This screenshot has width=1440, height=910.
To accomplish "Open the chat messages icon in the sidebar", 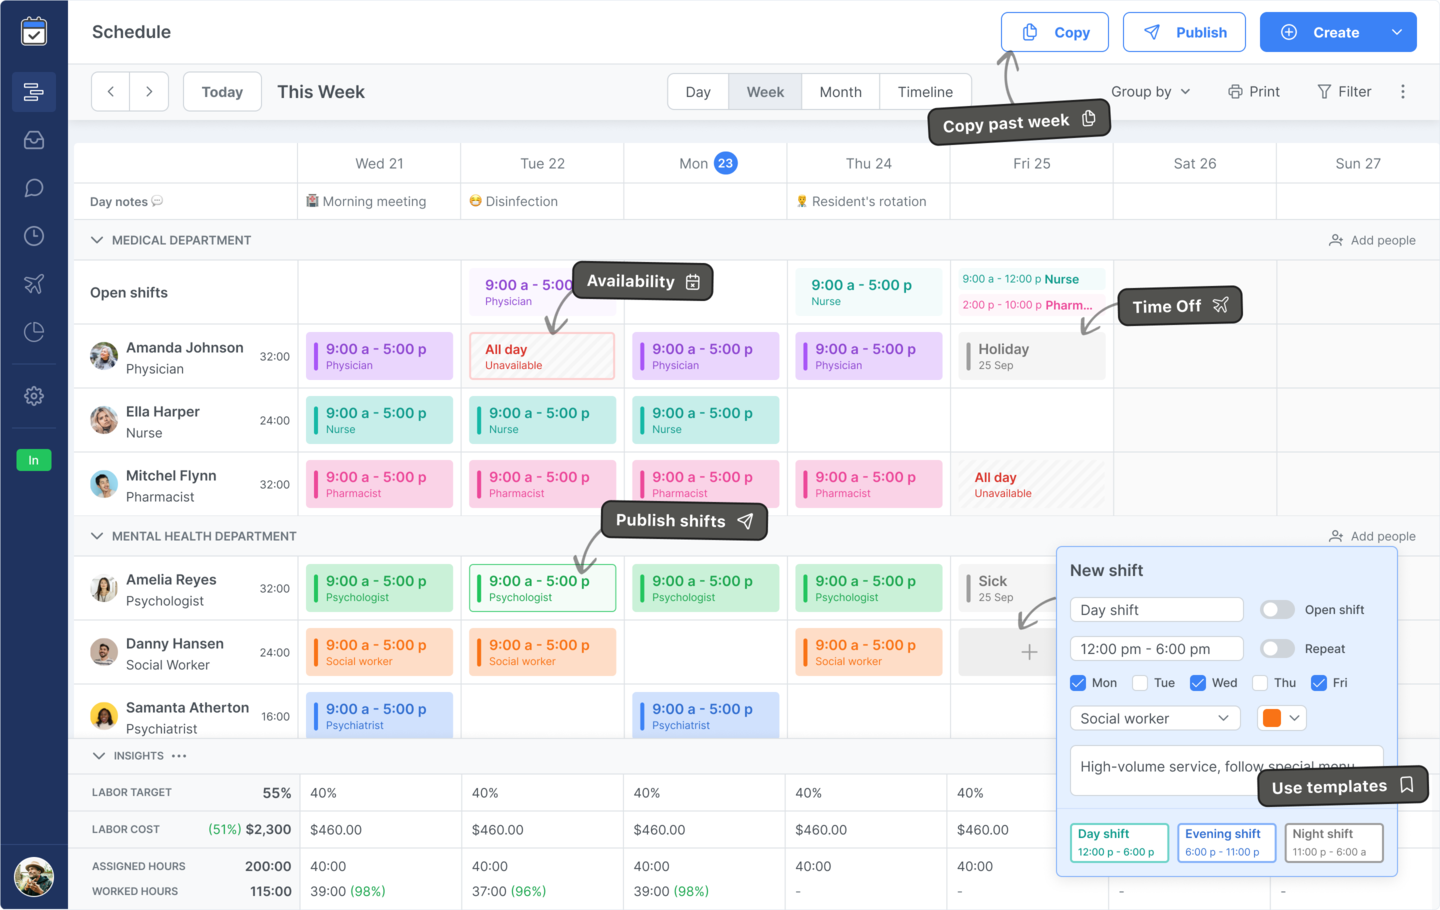I will point(33,187).
